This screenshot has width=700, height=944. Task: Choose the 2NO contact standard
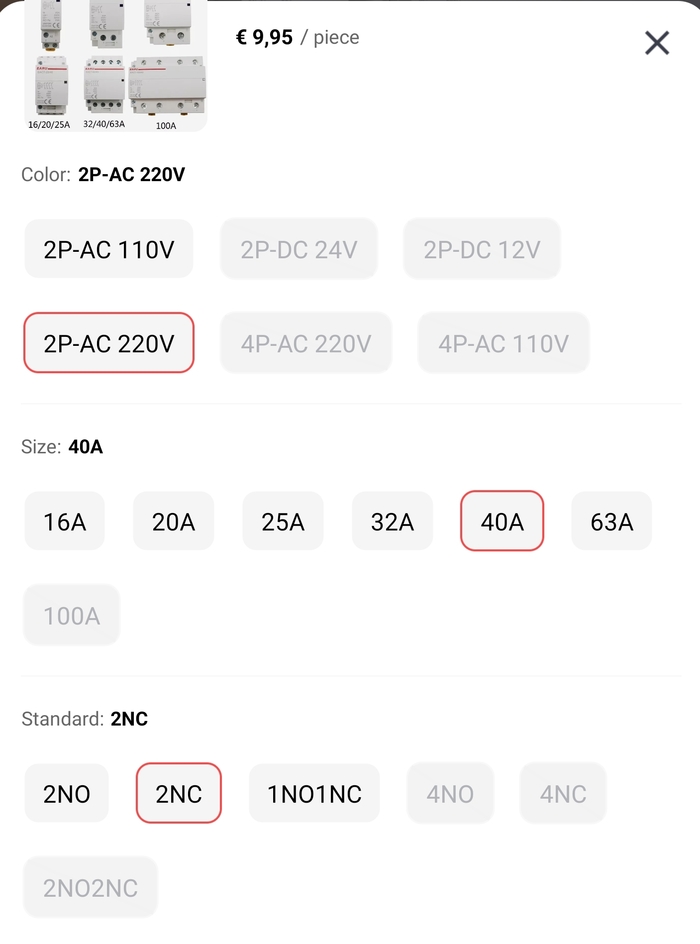click(x=67, y=794)
